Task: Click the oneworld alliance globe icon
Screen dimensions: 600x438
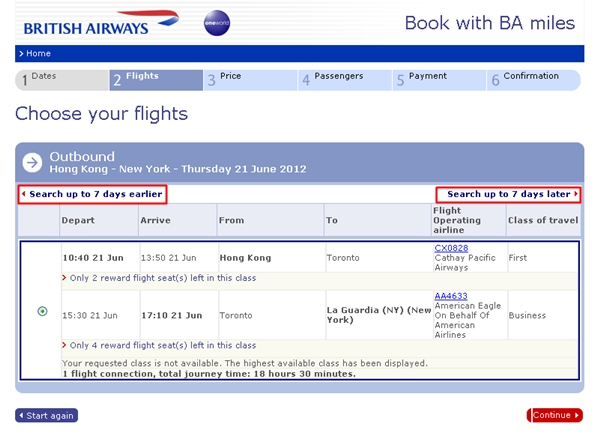Action: (x=217, y=23)
